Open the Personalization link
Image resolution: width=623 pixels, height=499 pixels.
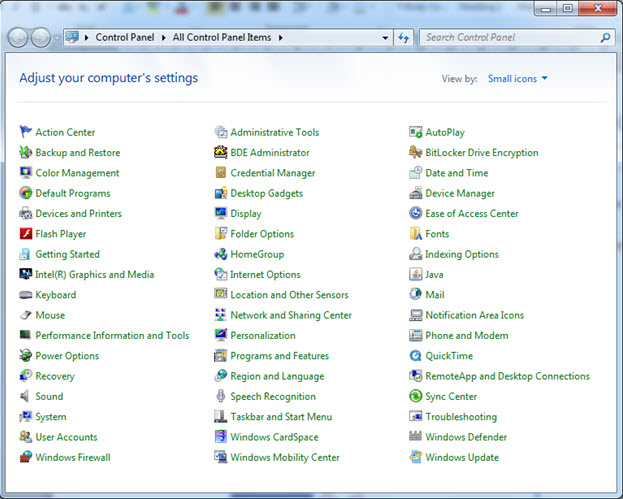tap(263, 335)
